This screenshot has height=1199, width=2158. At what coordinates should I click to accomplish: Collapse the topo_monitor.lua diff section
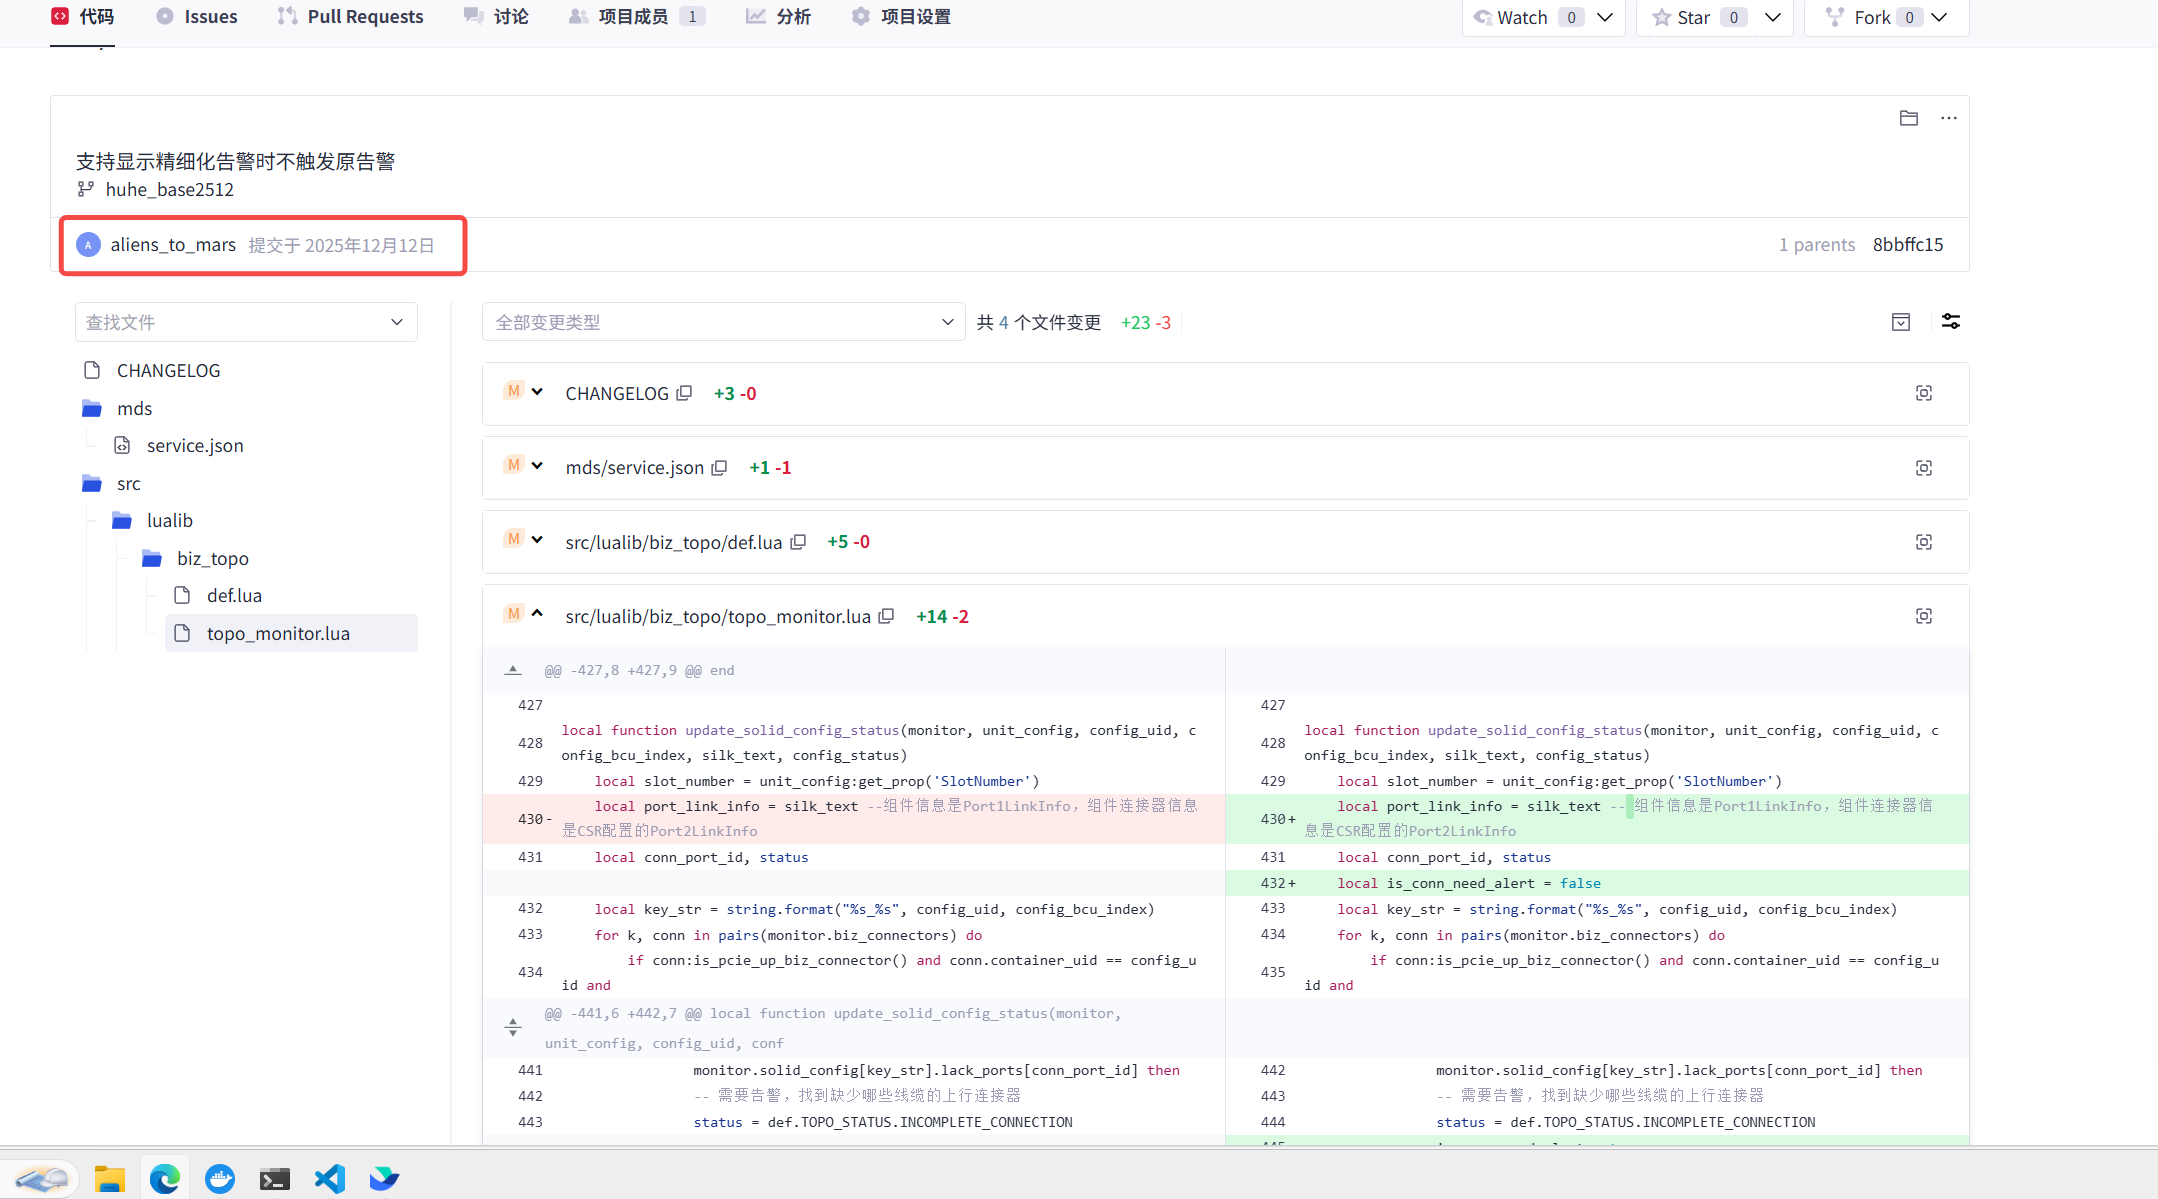537,614
